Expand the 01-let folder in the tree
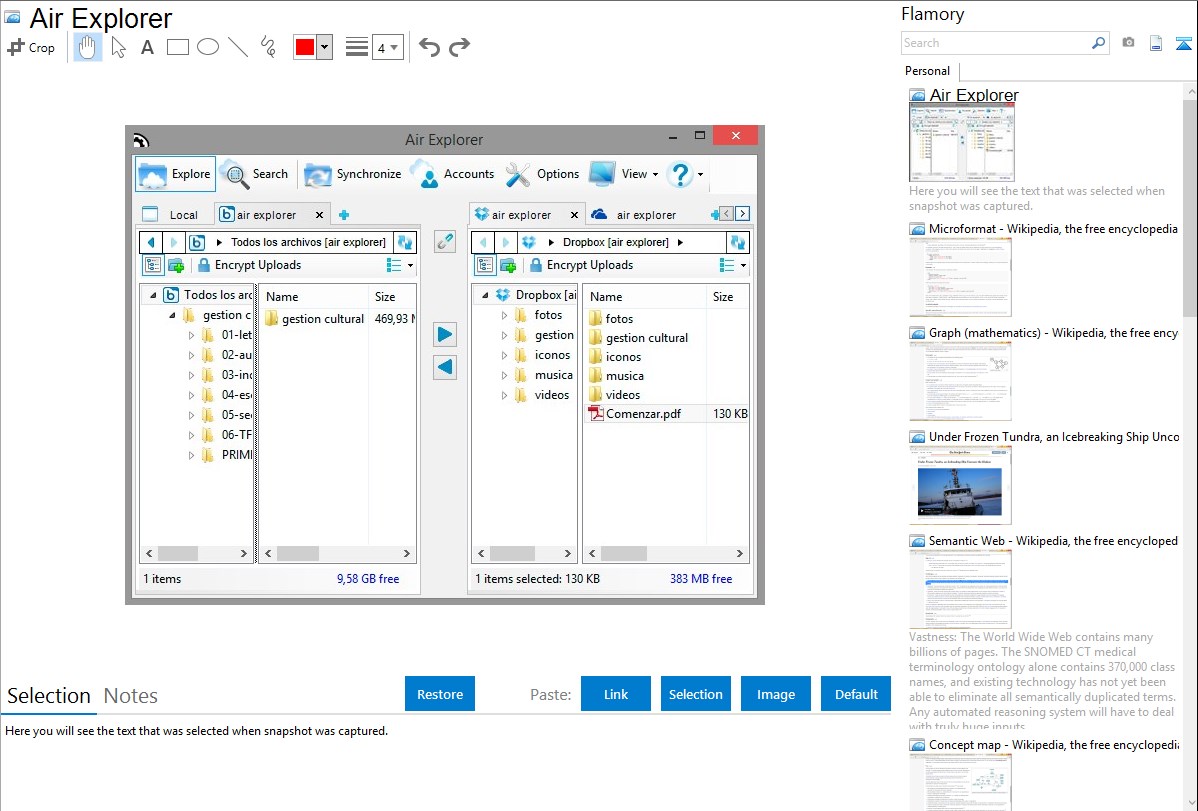 [x=191, y=335]
